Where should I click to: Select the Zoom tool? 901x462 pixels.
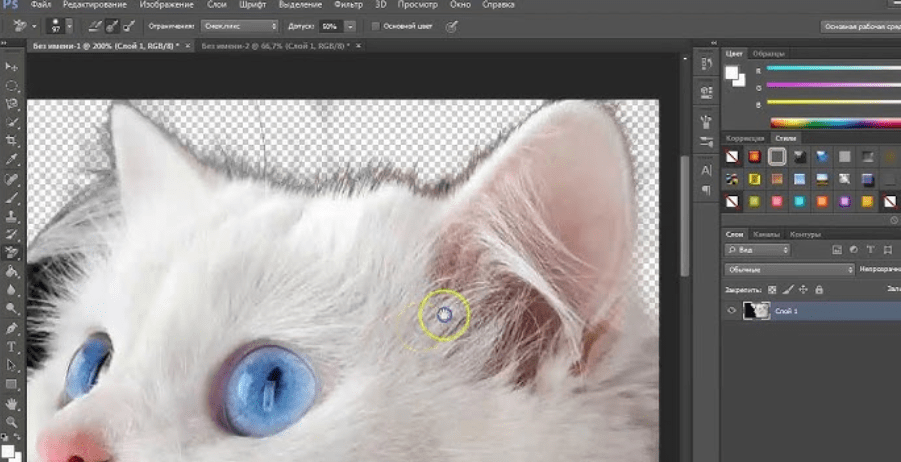[11, 422]
